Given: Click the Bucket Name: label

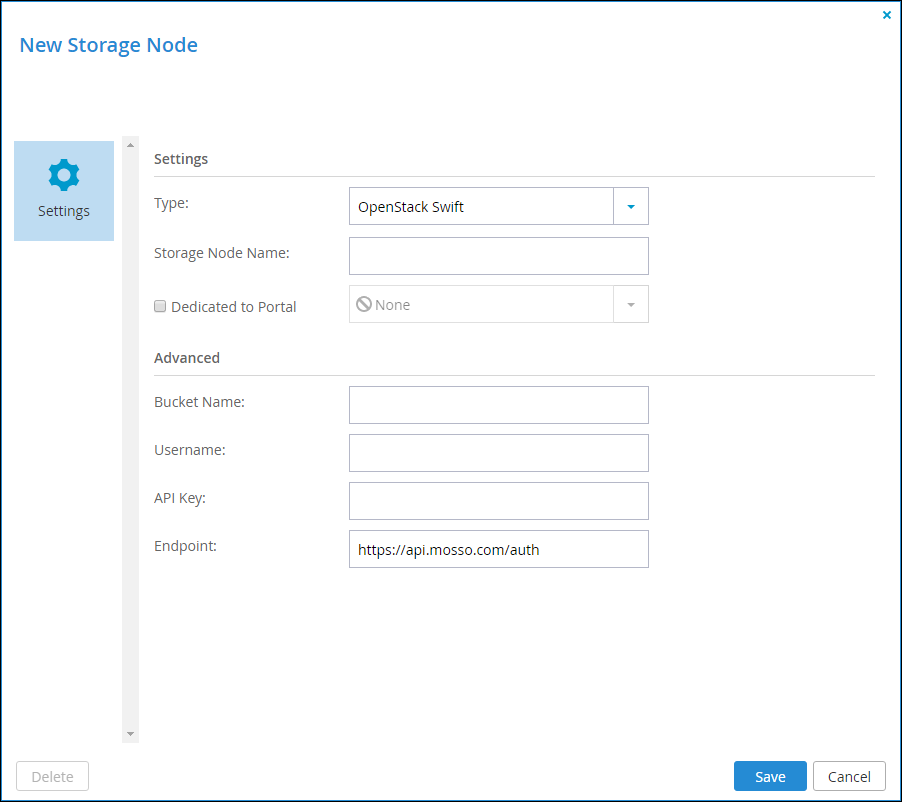Looking at the screenshot, I should (x=200, y=402).
